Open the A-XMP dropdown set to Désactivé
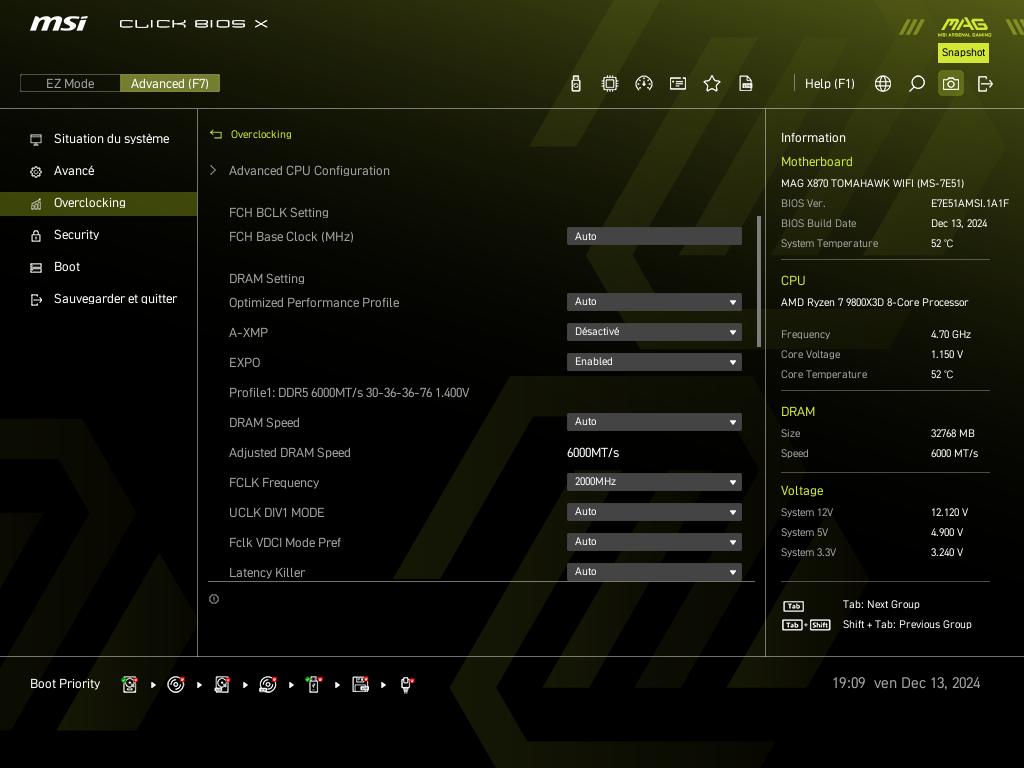Screen dimensions: 1024x768 click(654, 332)
